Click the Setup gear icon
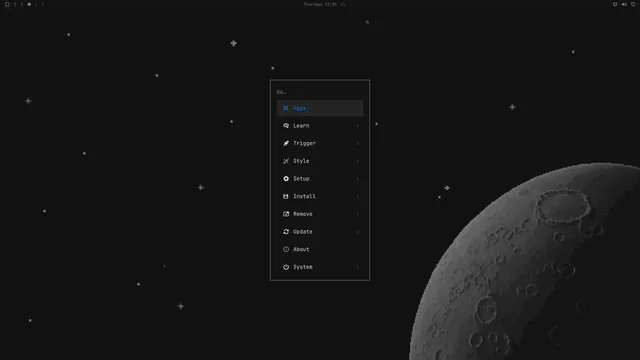 click(286, 179)
